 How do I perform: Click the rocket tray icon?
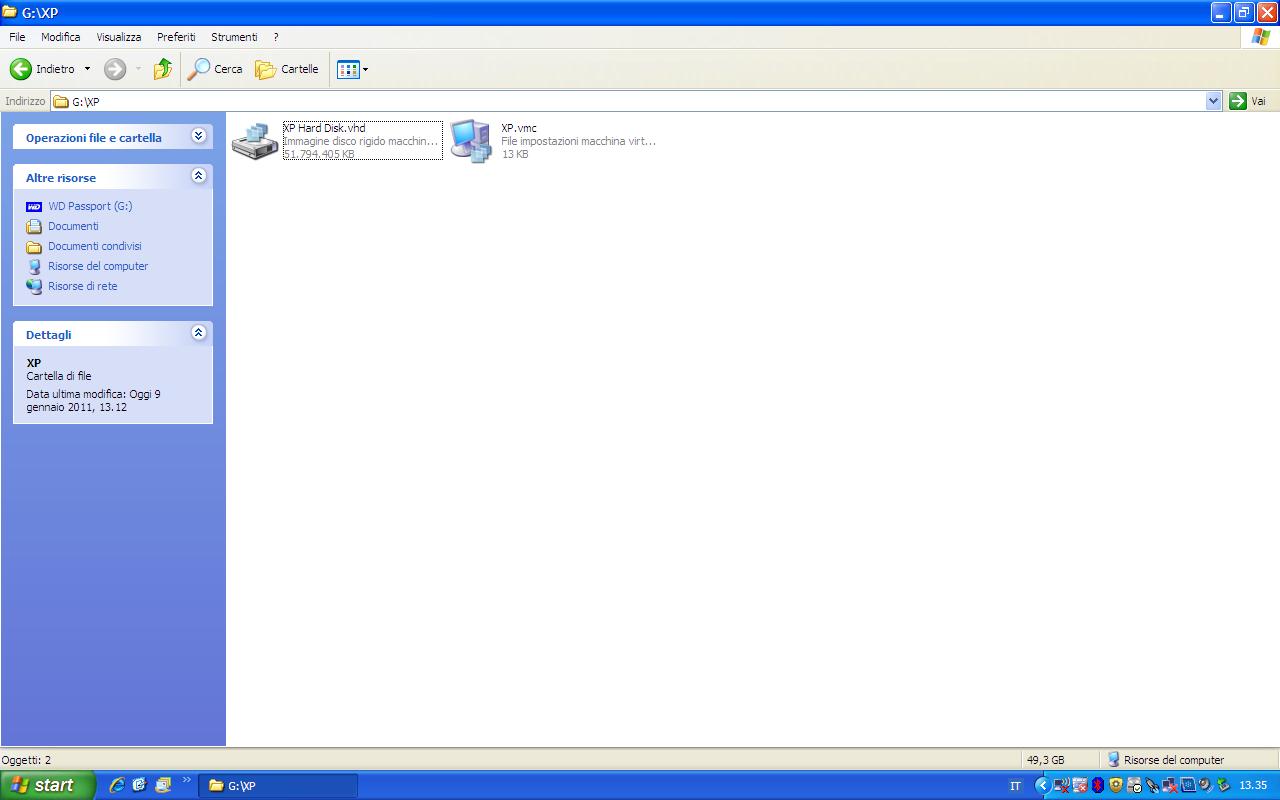(x=1152, y=786)
